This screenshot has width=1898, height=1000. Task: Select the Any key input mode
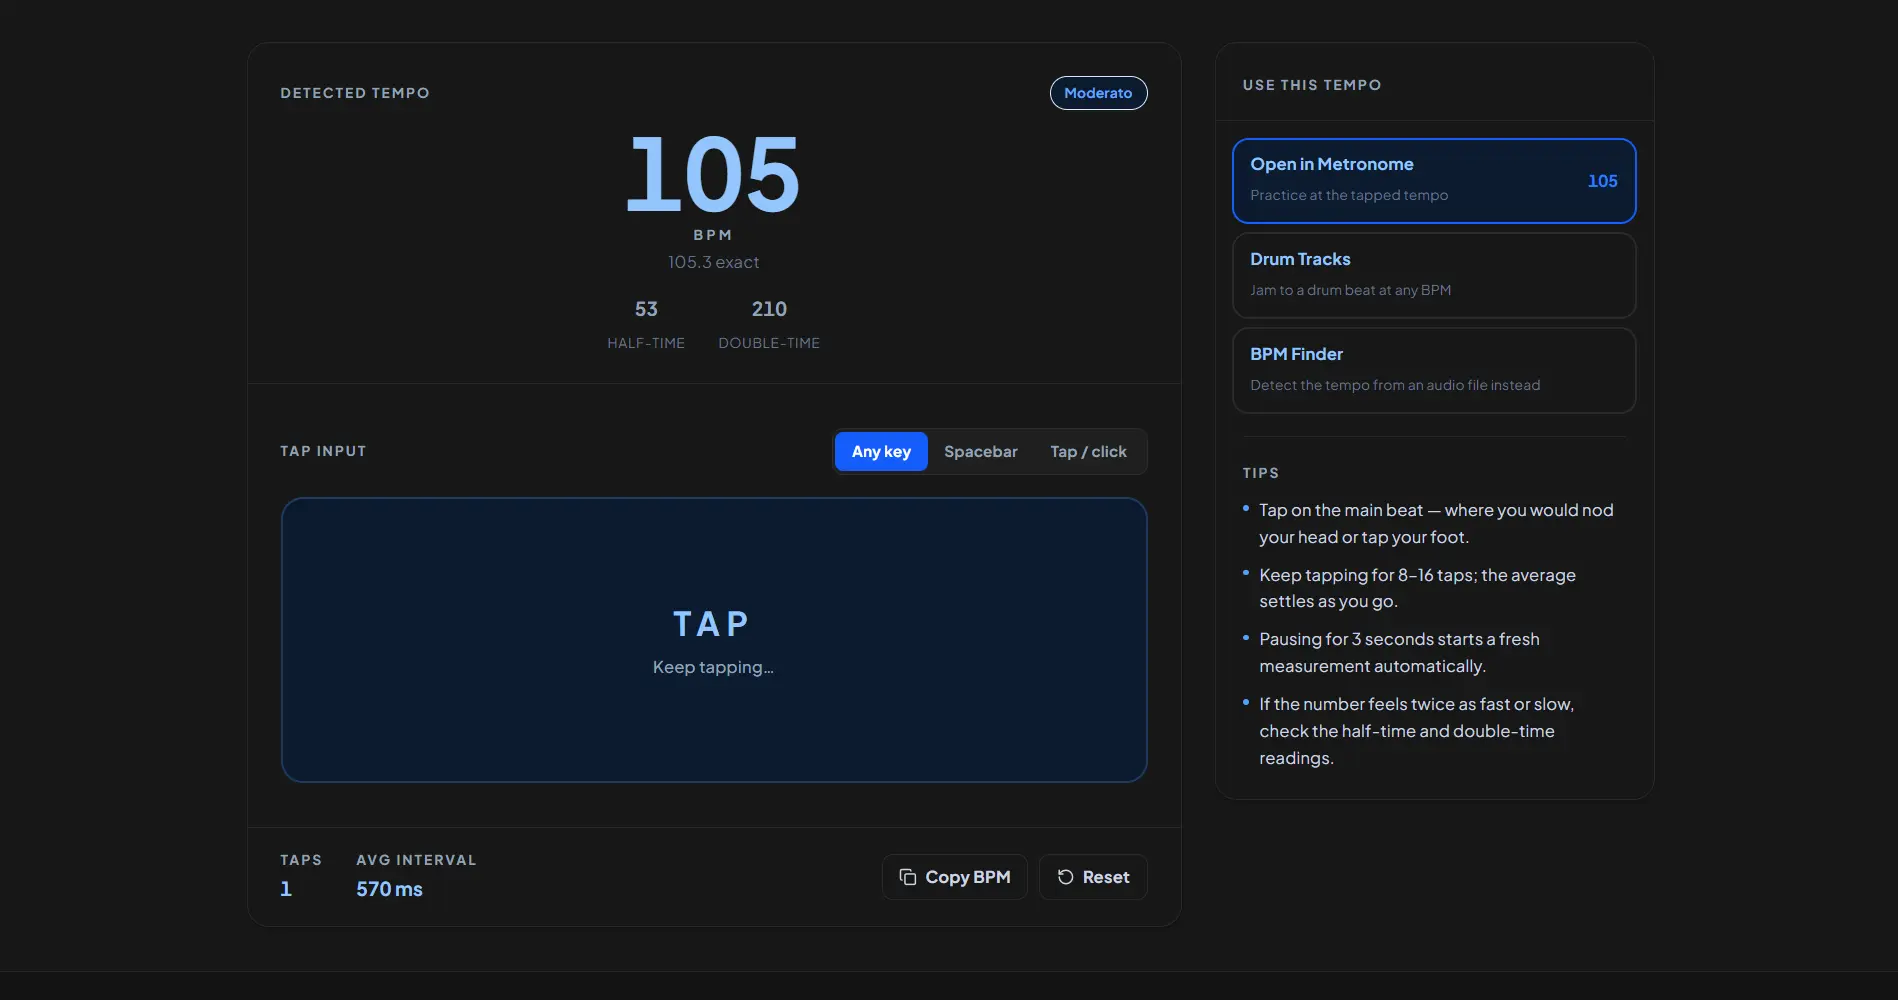tap(881, 452)
